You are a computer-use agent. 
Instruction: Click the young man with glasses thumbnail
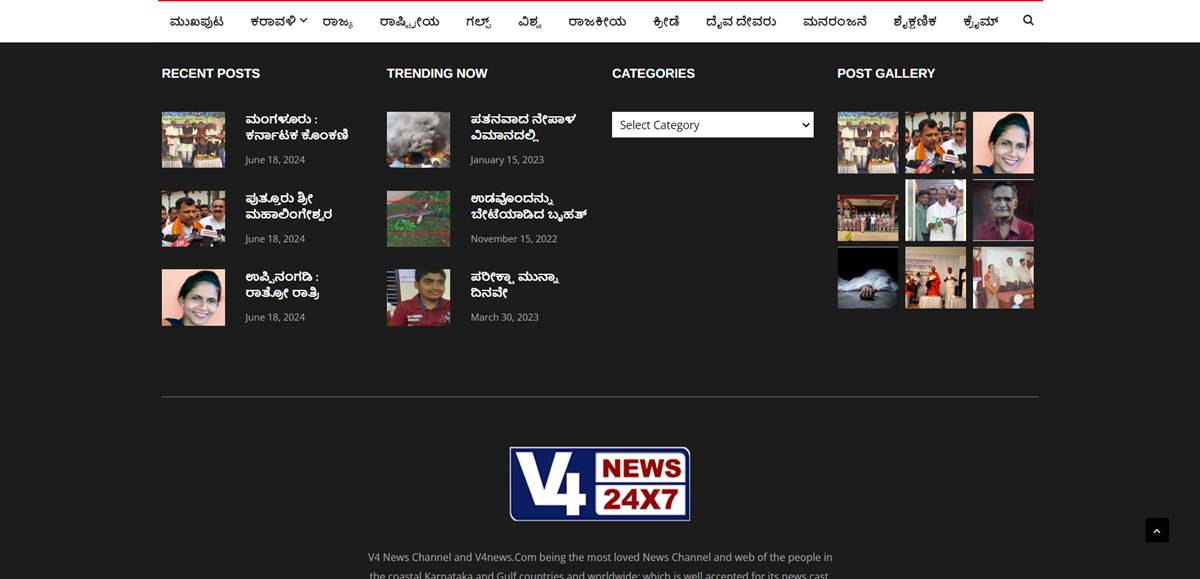tap(418, 297)
